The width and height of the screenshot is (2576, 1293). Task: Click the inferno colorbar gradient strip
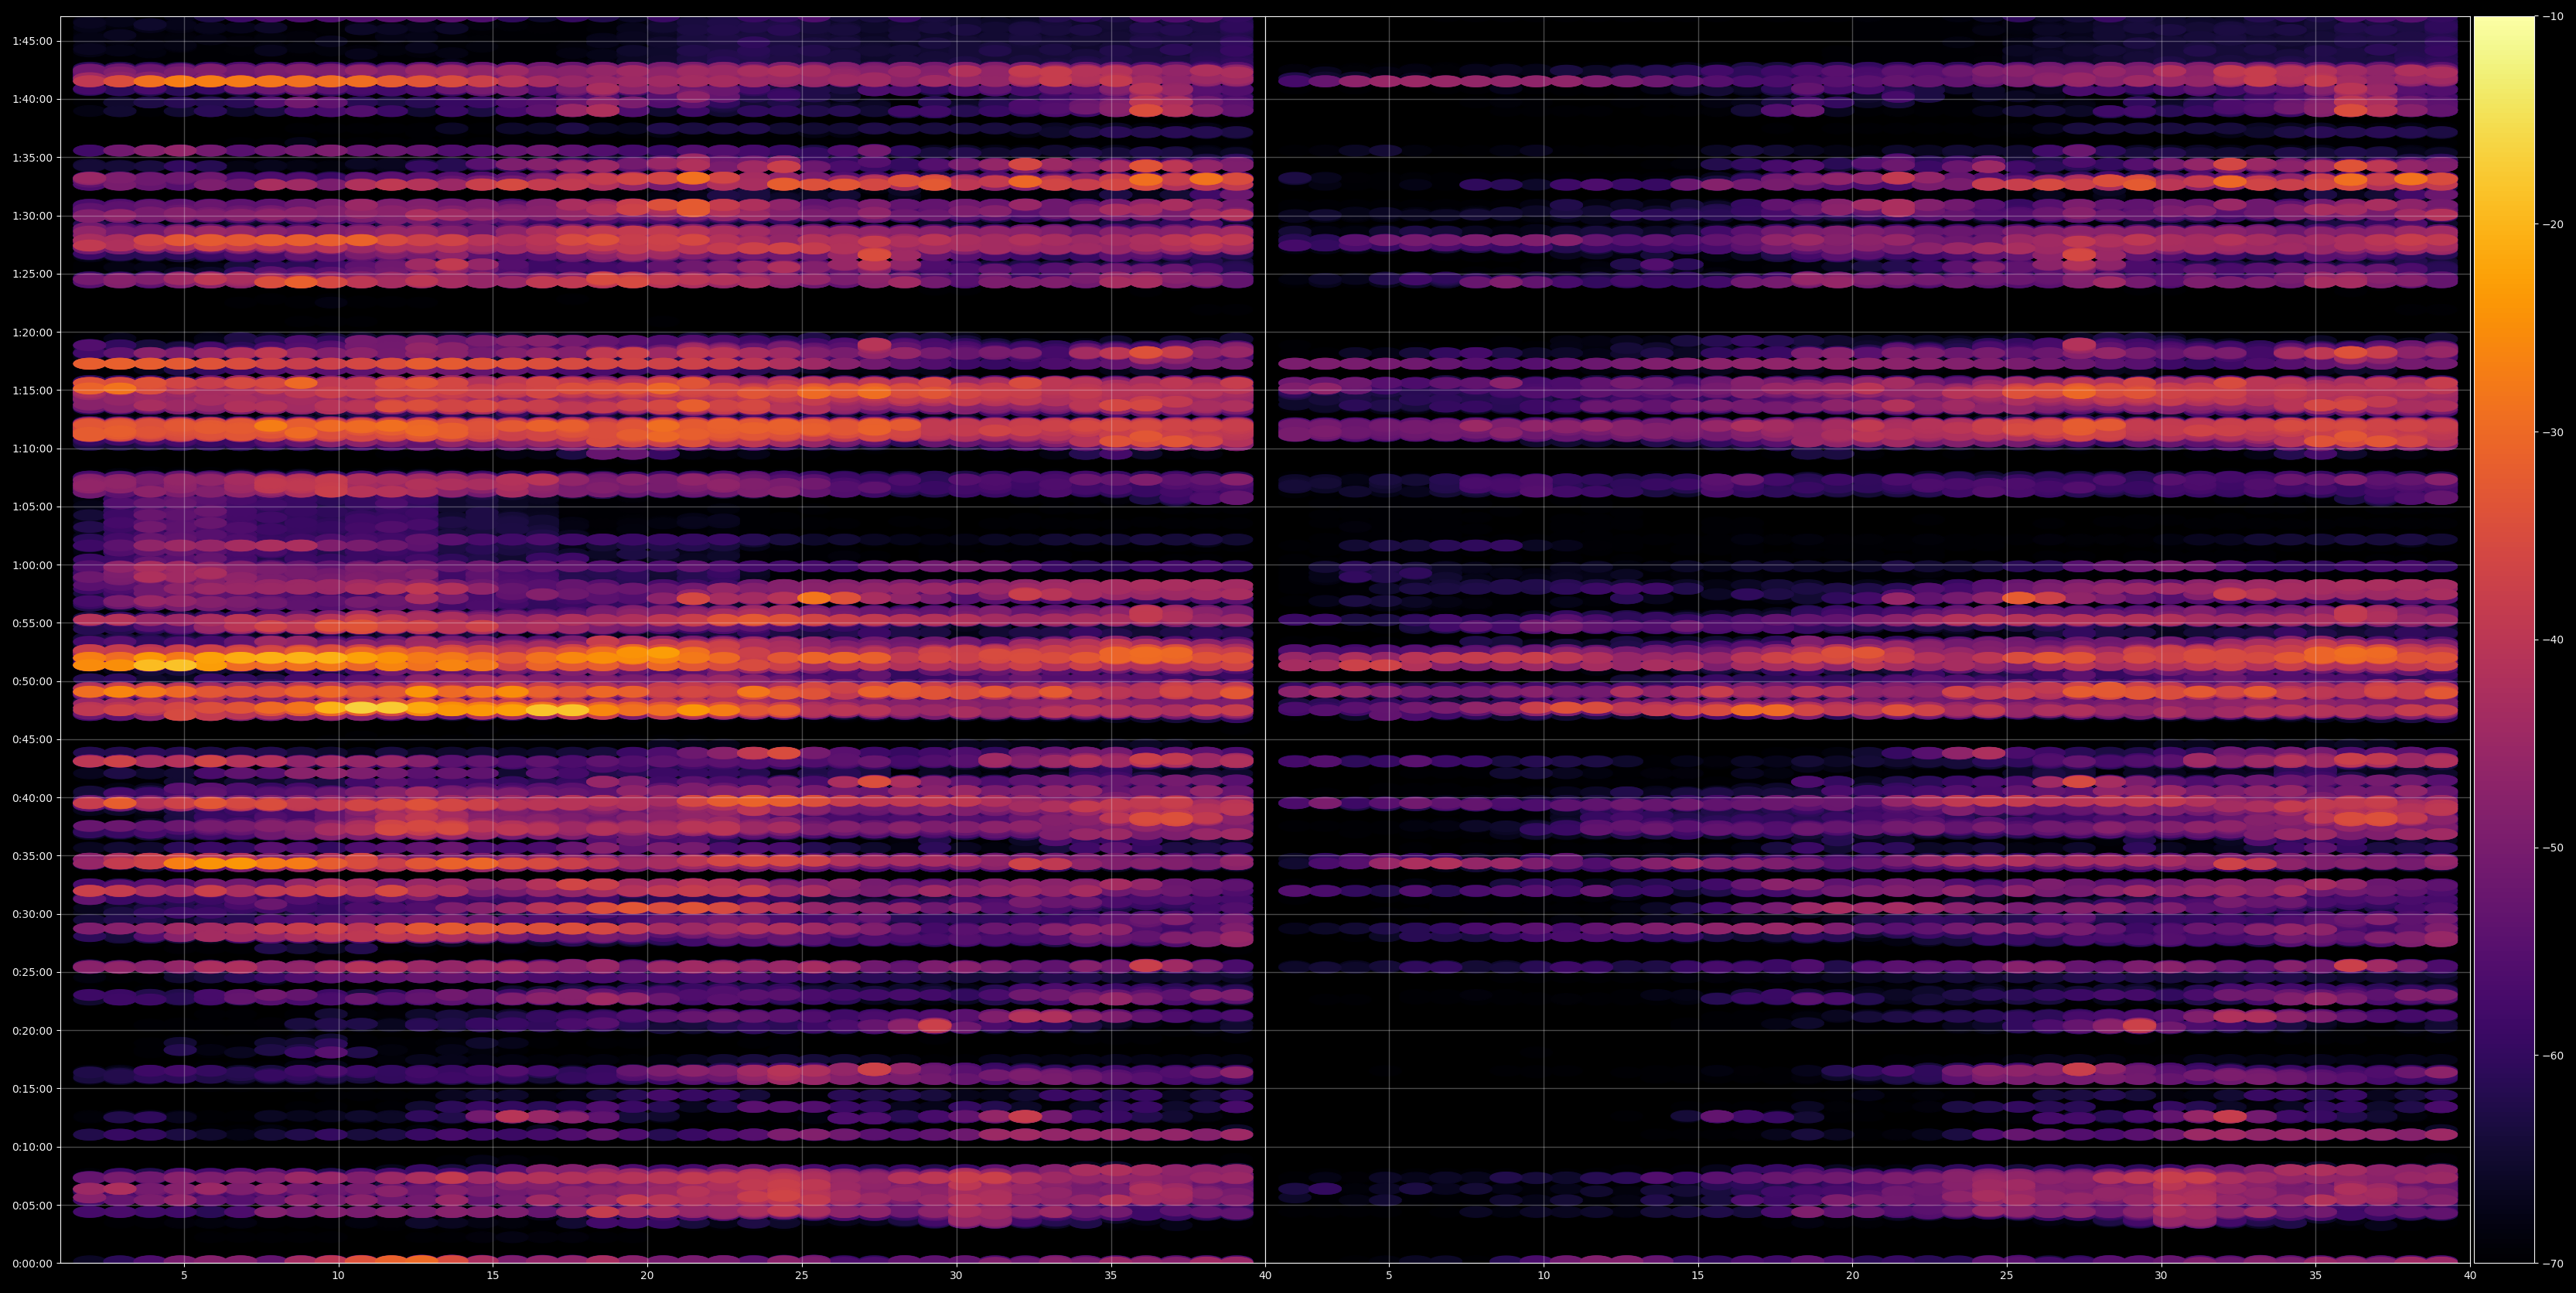(x=2504, y=640)
